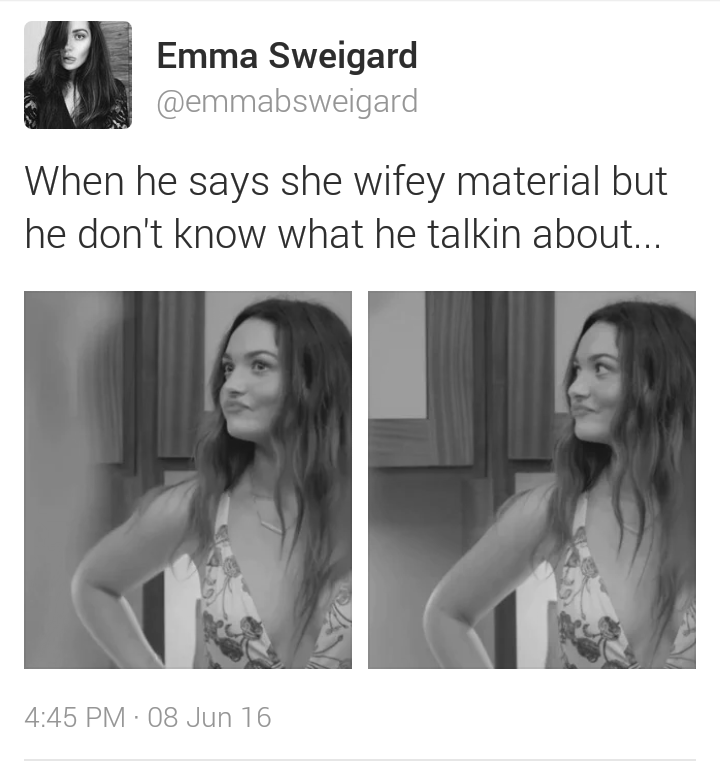Open Emma Sweigard's profile picture
The image size is (720, 766).
coord(78,75)
